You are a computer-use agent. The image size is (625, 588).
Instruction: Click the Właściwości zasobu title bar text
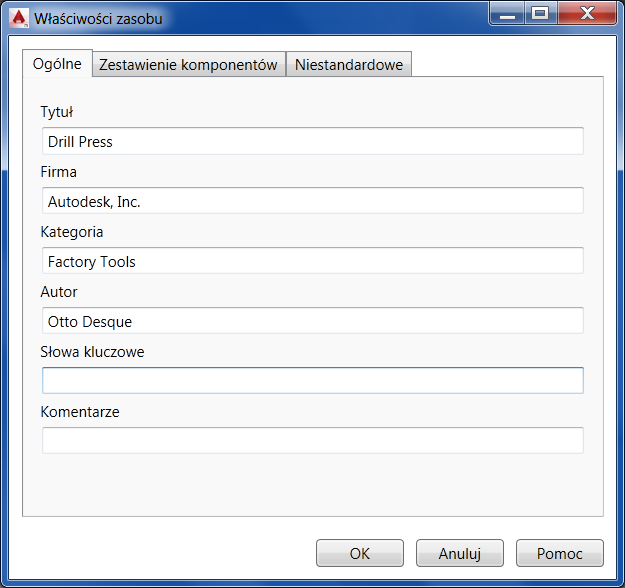(x=98, y=18)
